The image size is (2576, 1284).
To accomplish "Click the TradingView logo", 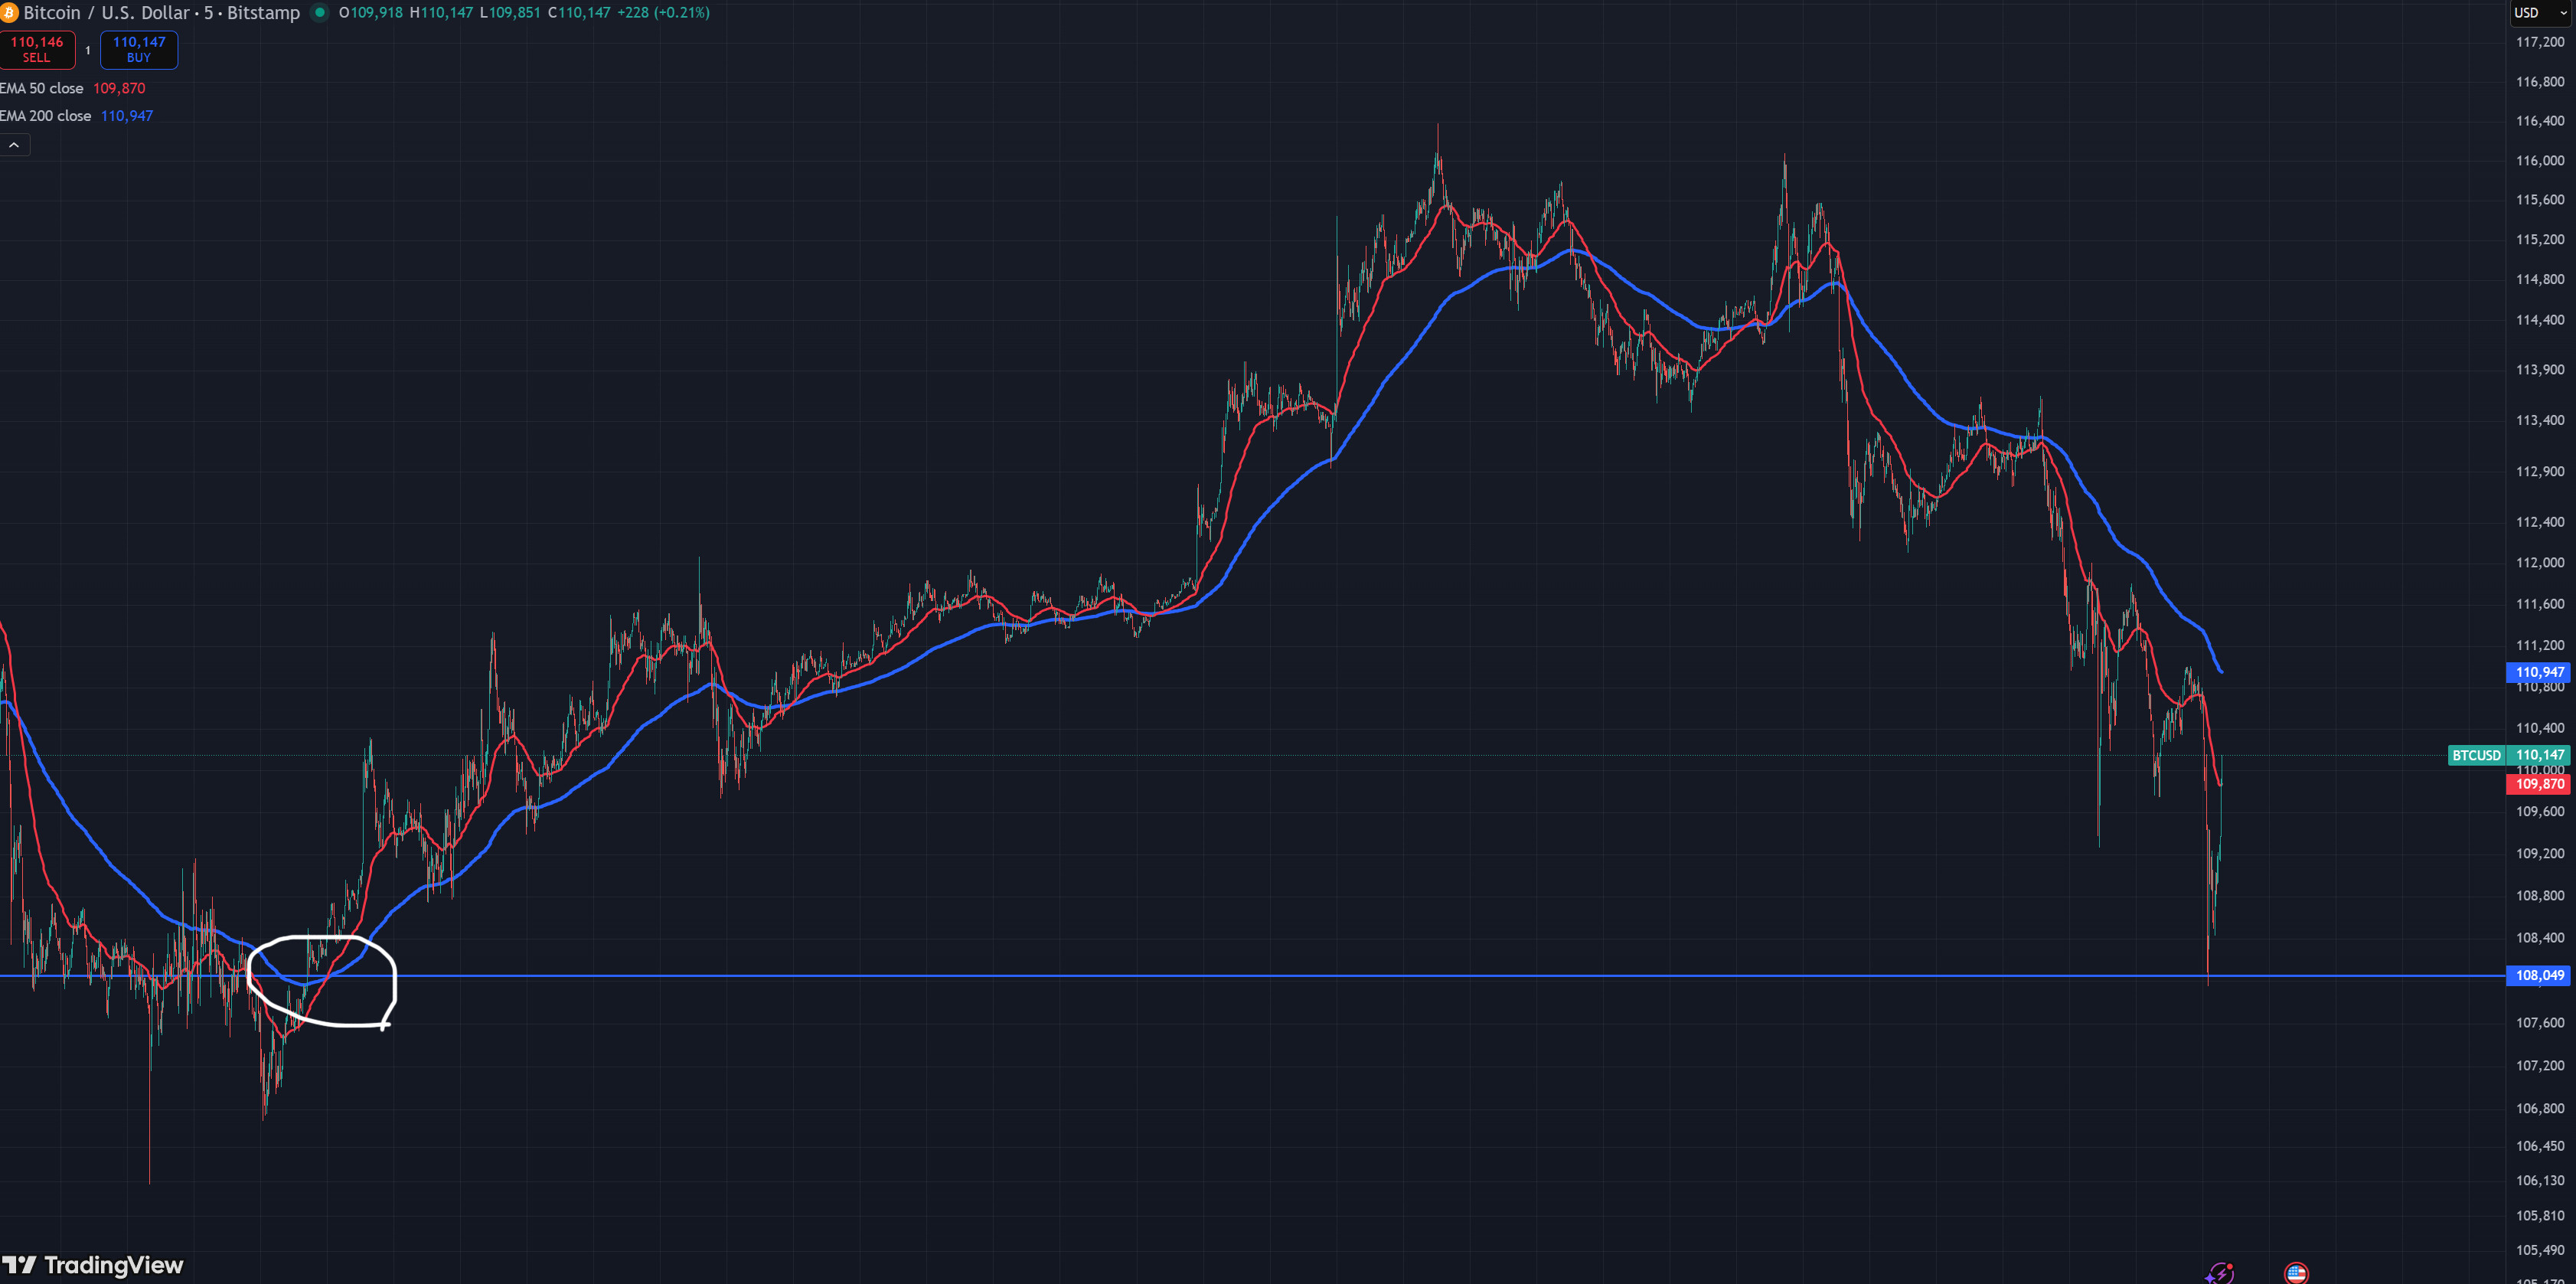I will (x=93, y=1265).
